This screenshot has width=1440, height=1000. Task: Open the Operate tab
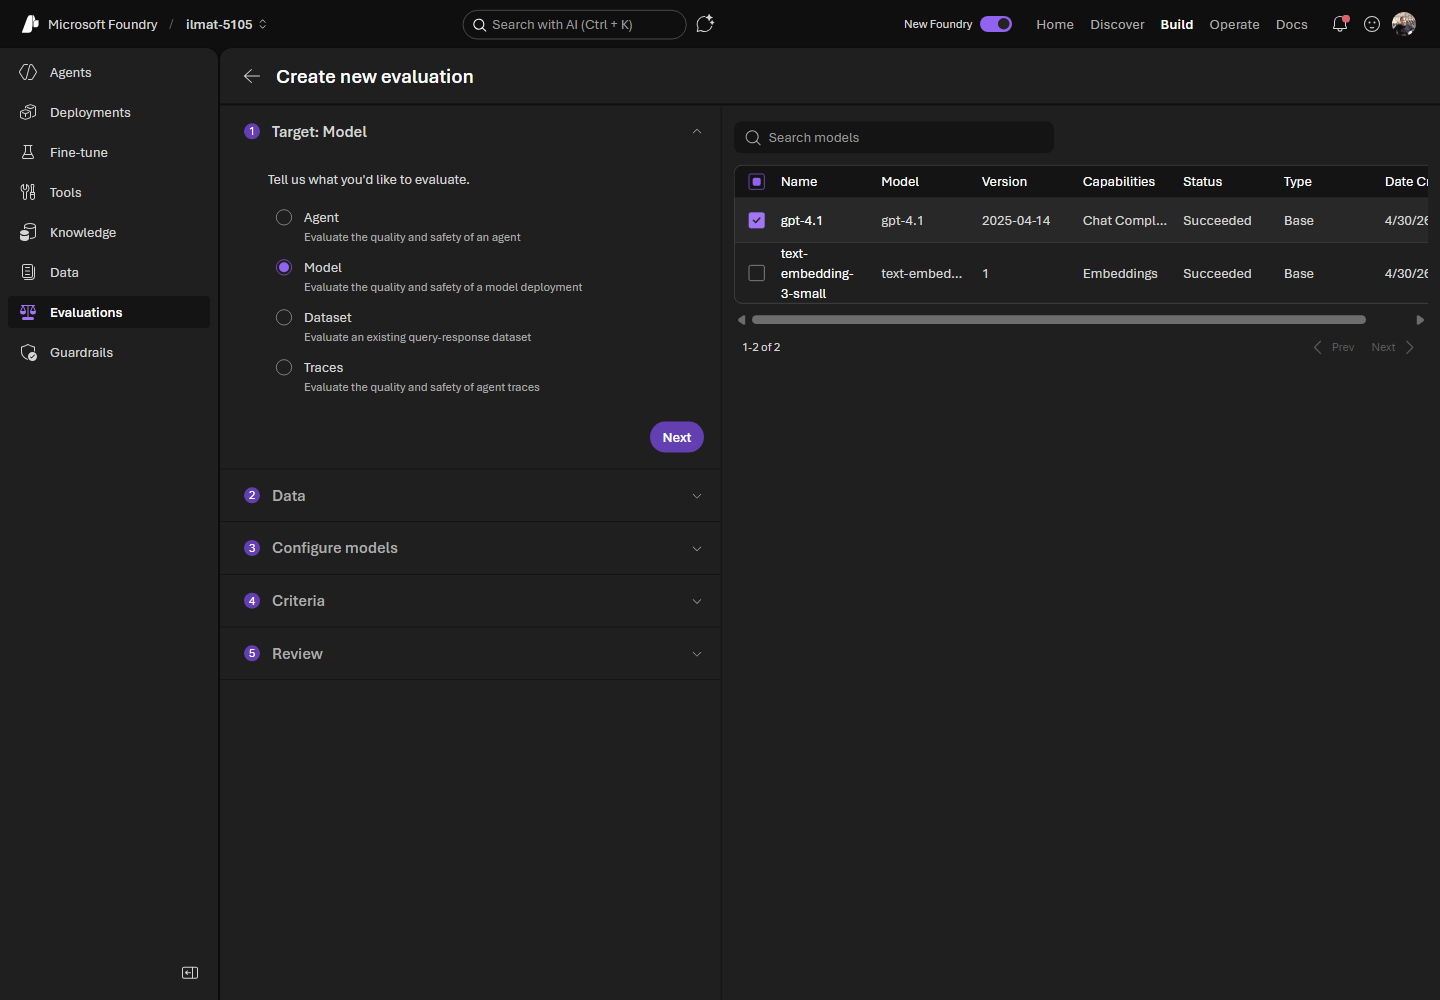(x=1234, y=24)
